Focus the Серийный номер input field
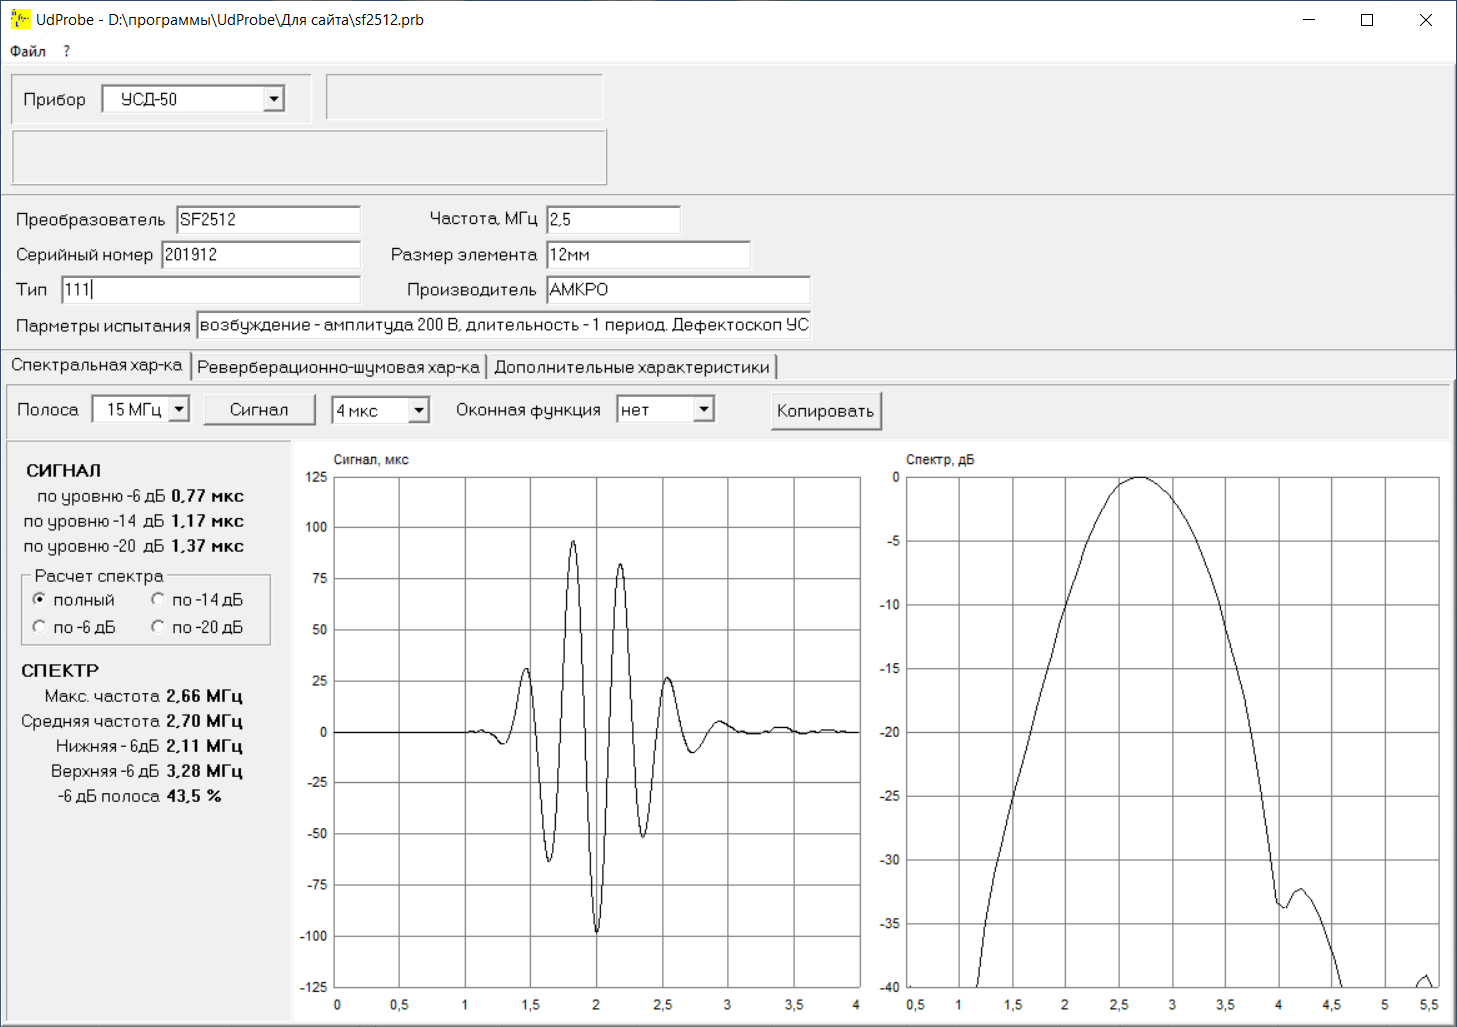 coord(260,255)
